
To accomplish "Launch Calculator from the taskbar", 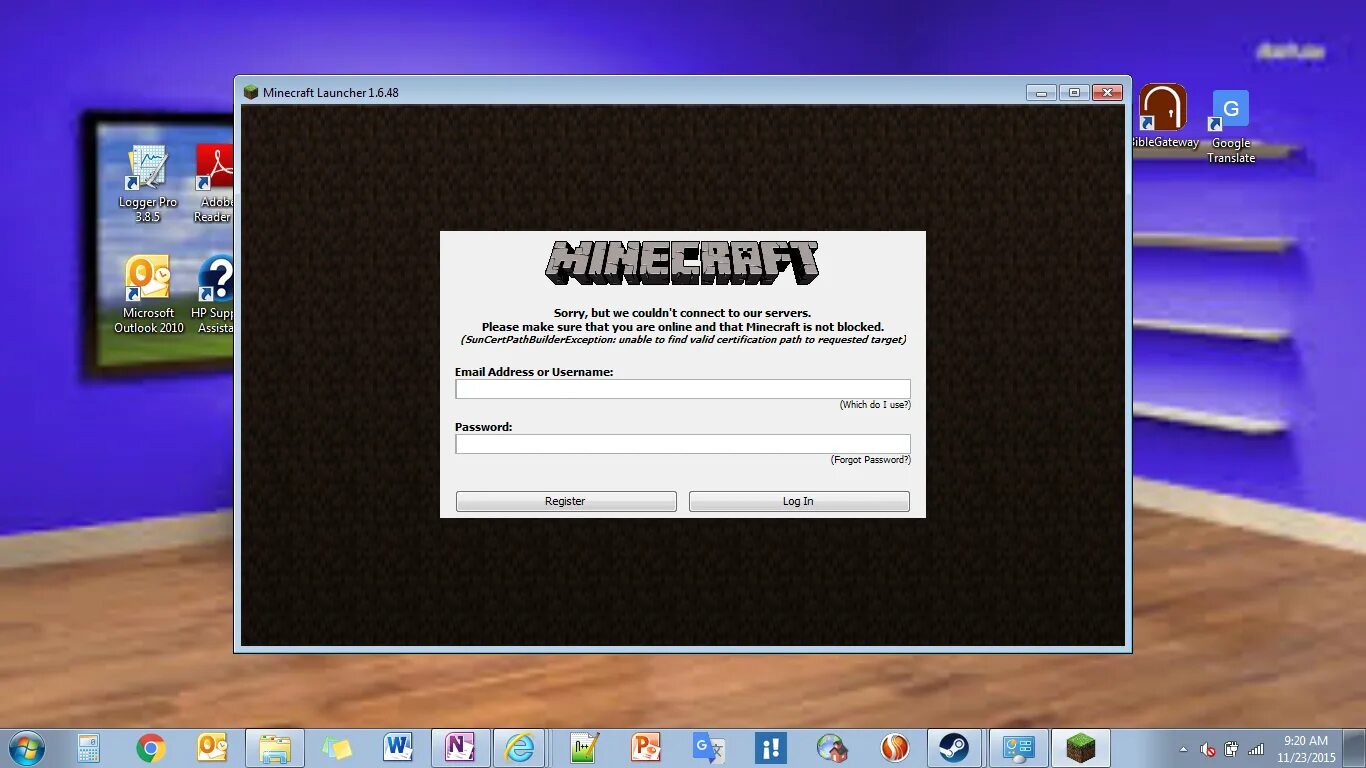I will click(88, 748).
